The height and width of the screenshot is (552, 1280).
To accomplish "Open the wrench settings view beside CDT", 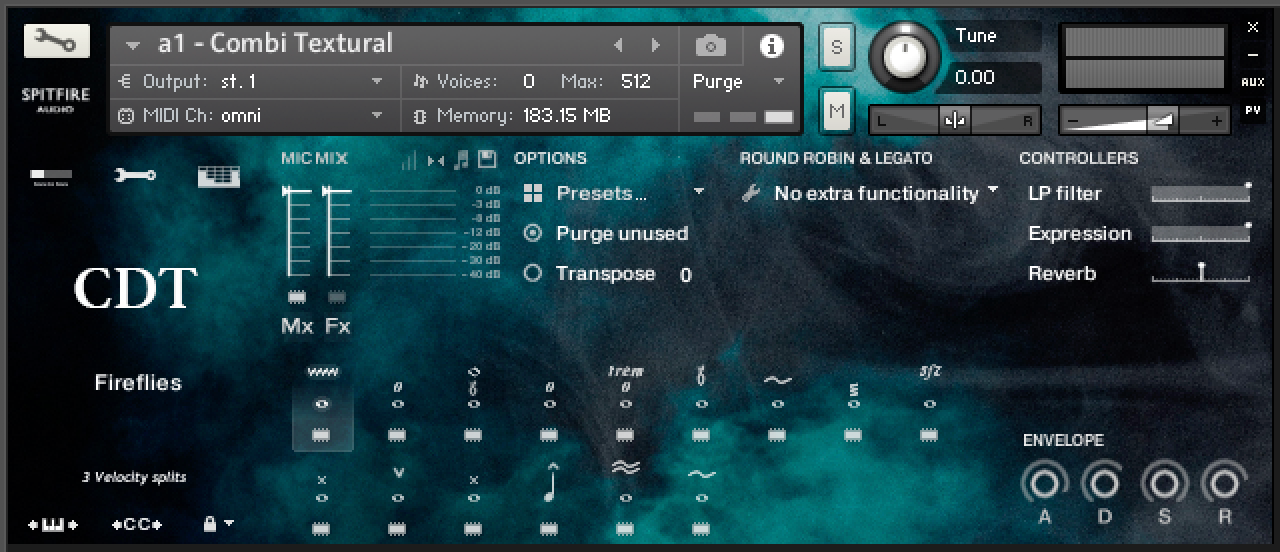I will (134, 176).
